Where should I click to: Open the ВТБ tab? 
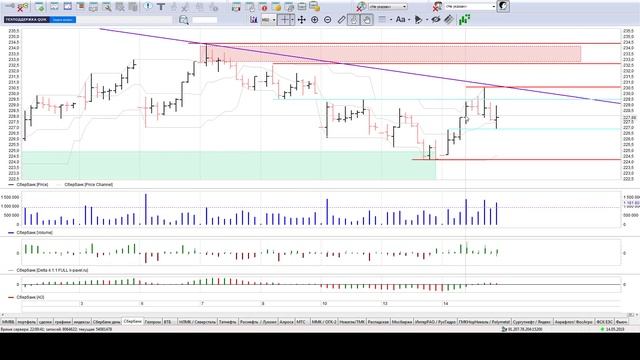[169, 322]
